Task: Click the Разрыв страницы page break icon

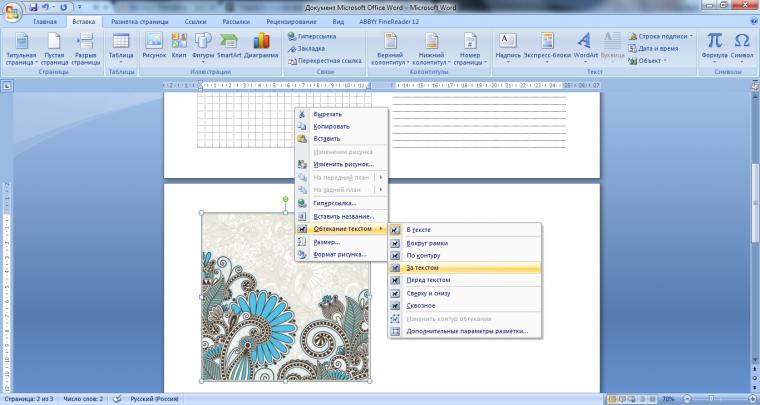Action: (x=86, y=47)
